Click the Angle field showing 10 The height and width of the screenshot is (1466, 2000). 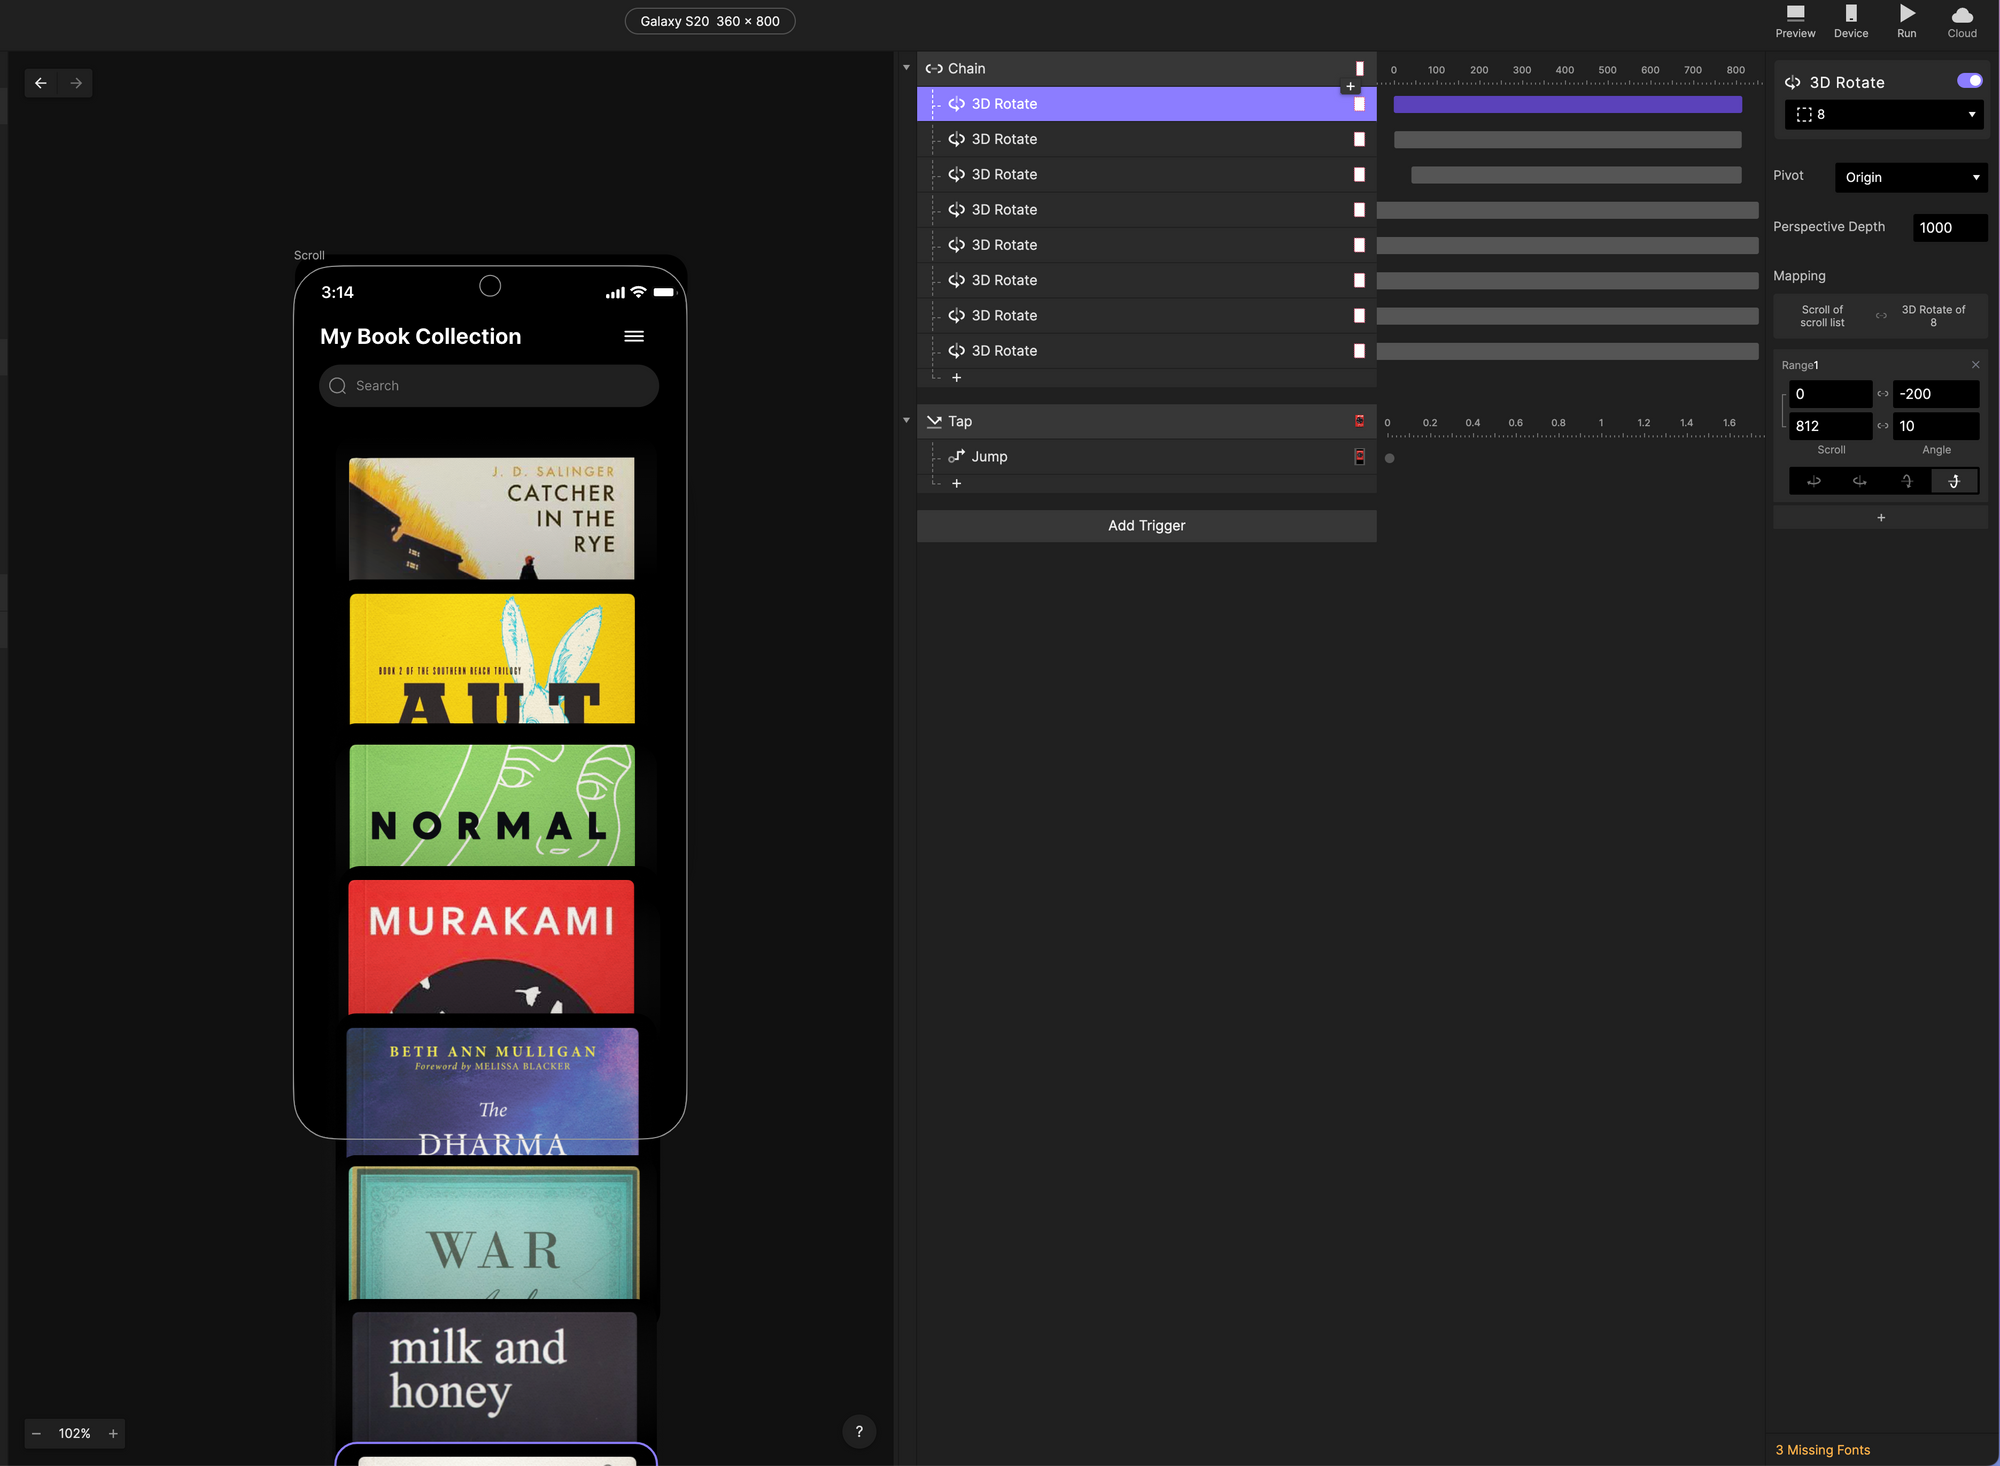(x=1935, y=426)
